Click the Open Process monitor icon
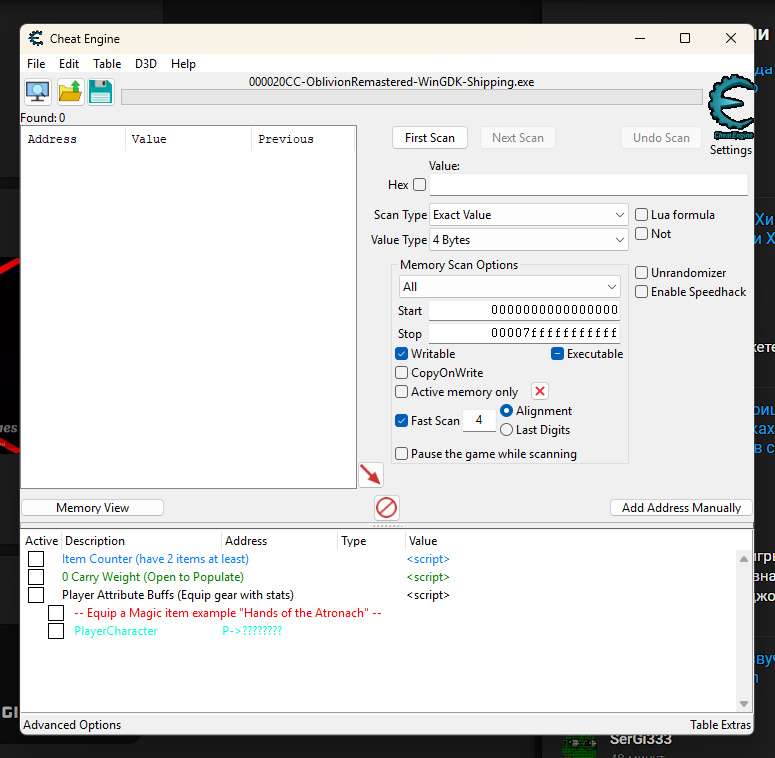Screen dimensions: 775x758 tap(38, 92)
